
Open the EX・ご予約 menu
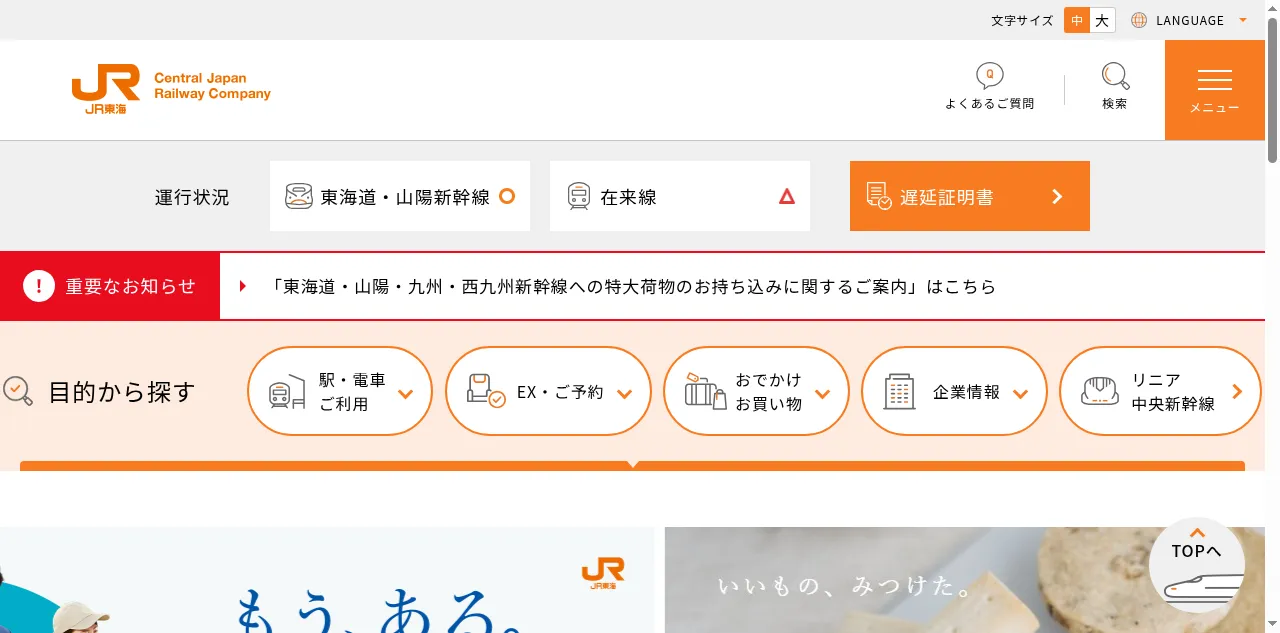coord(548,391)
